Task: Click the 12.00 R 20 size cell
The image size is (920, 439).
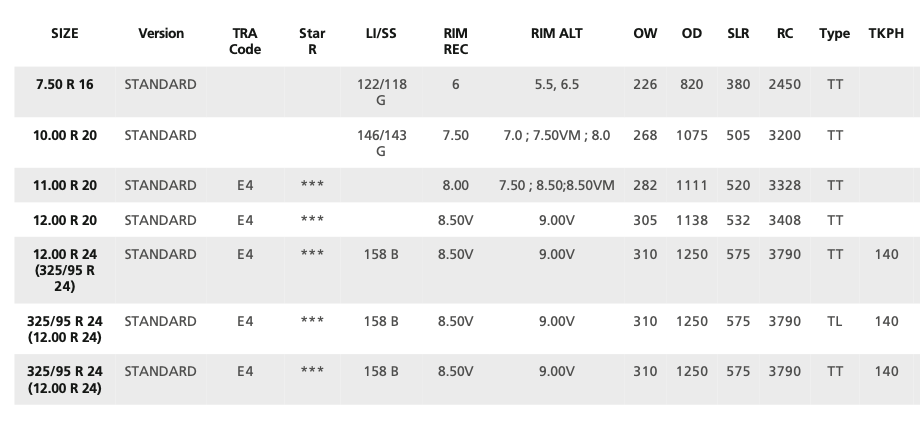Action: (65, 220)
